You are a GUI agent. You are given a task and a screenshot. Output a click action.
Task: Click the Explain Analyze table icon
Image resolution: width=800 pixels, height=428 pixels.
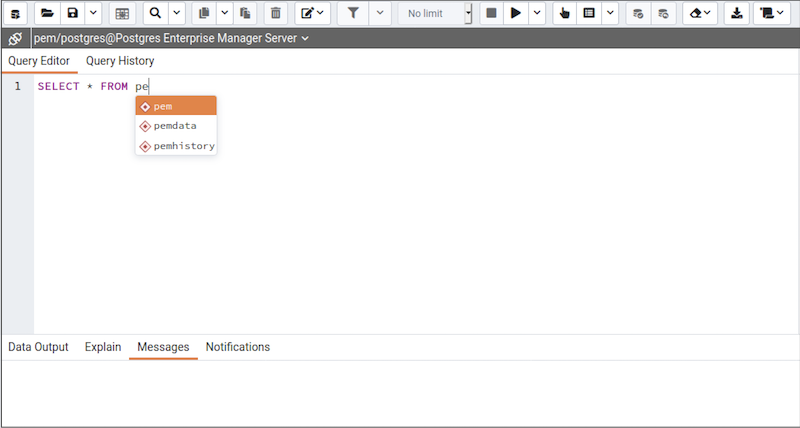[589, 14]
